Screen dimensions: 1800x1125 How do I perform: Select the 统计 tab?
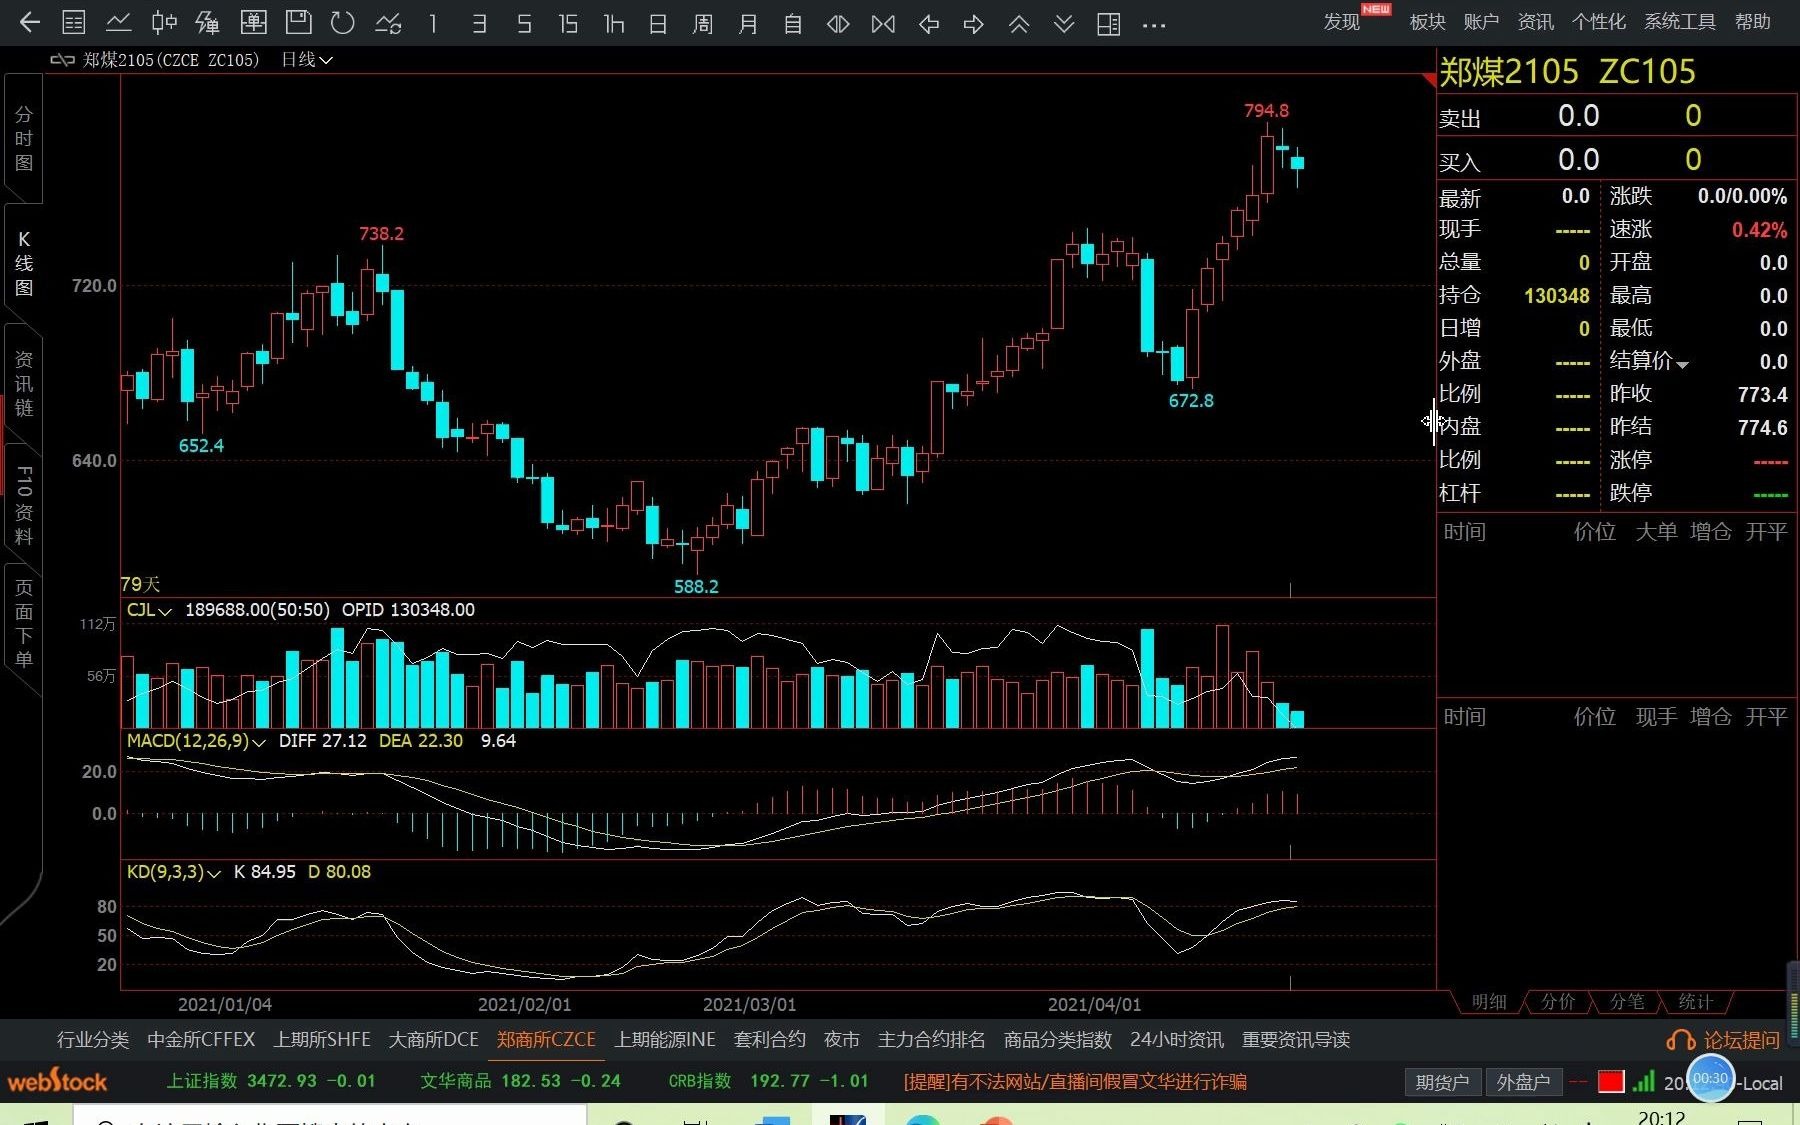click(x=1695, y=1001)
